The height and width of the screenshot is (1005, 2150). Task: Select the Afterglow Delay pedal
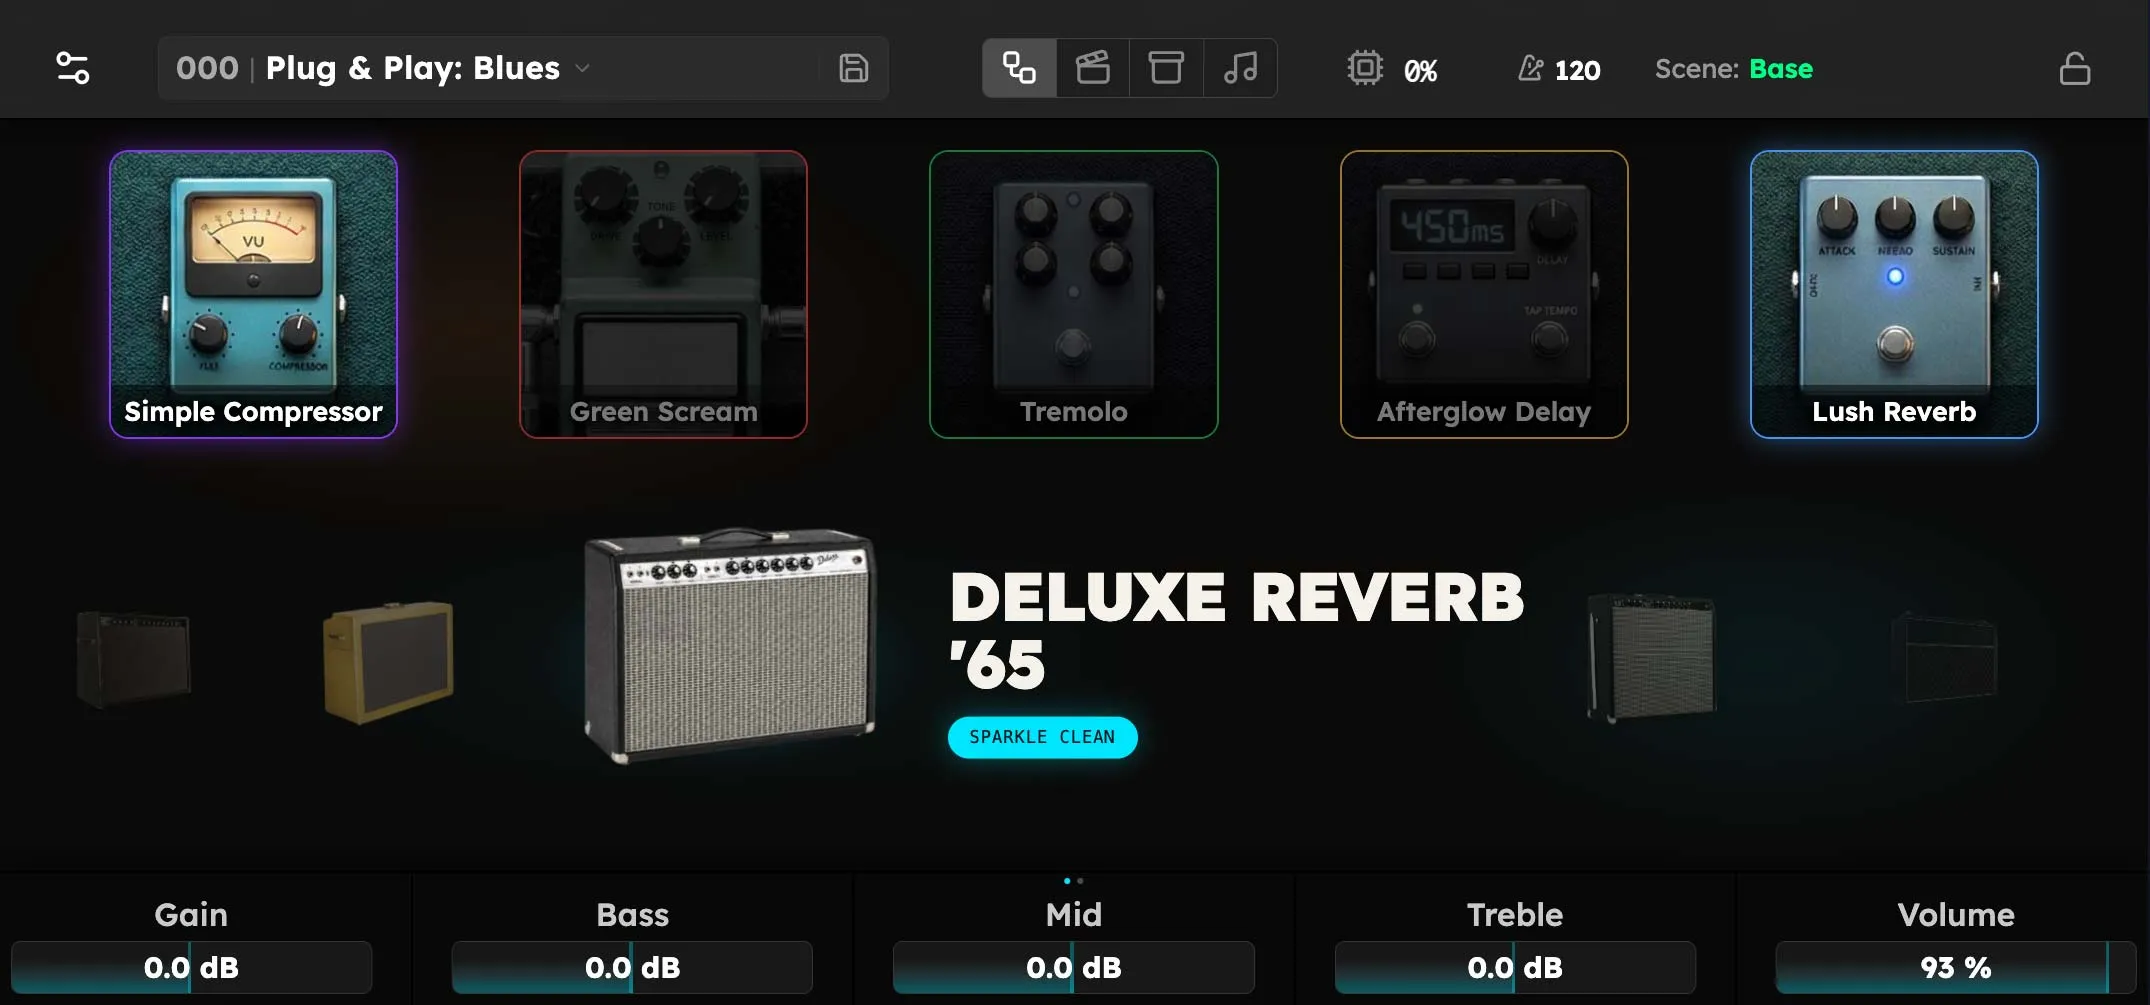coord(1484,294)
